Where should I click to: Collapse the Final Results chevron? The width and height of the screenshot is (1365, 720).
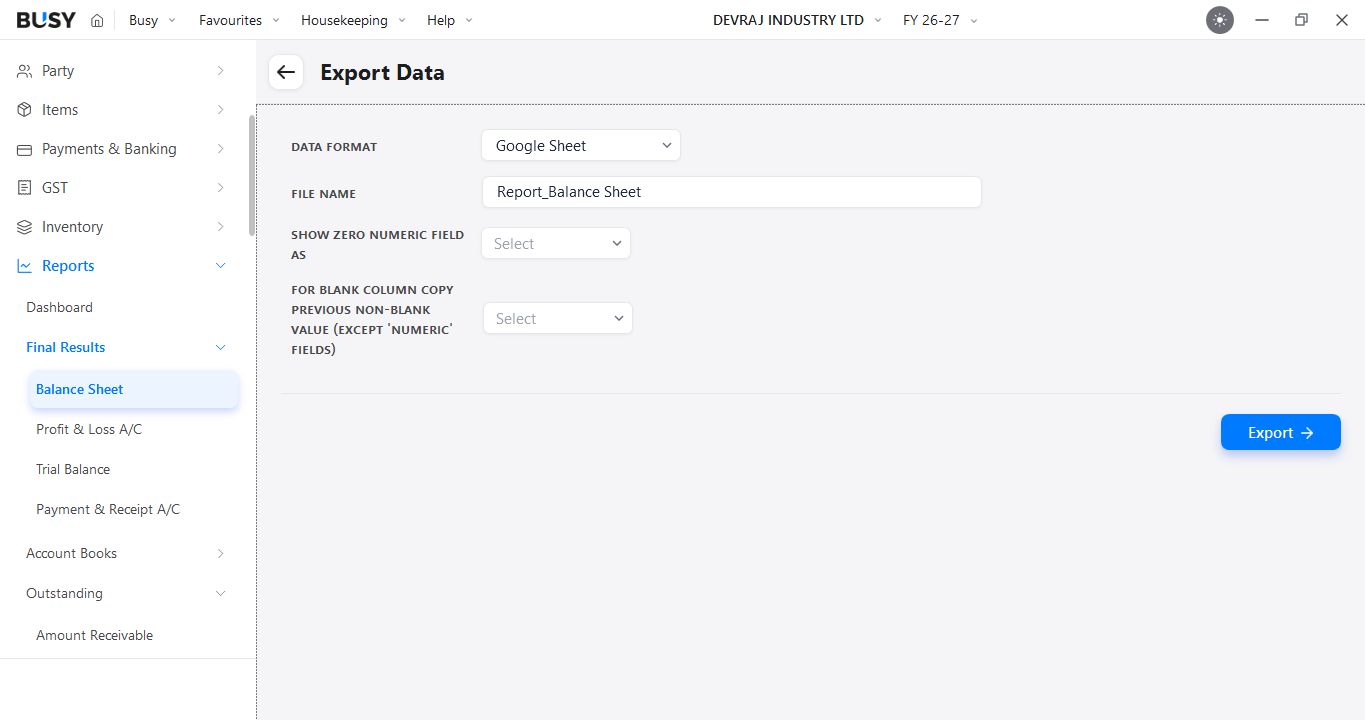(x=221, y=348)
